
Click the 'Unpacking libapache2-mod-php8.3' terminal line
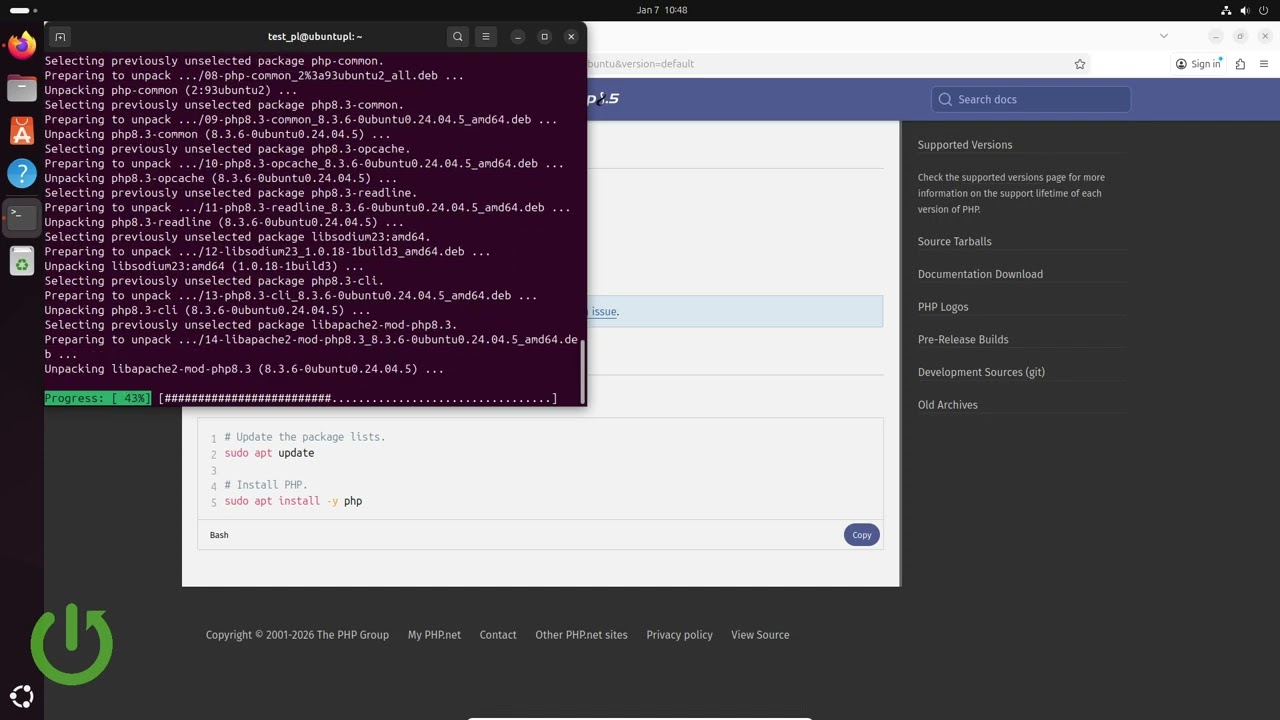point(244,369)
